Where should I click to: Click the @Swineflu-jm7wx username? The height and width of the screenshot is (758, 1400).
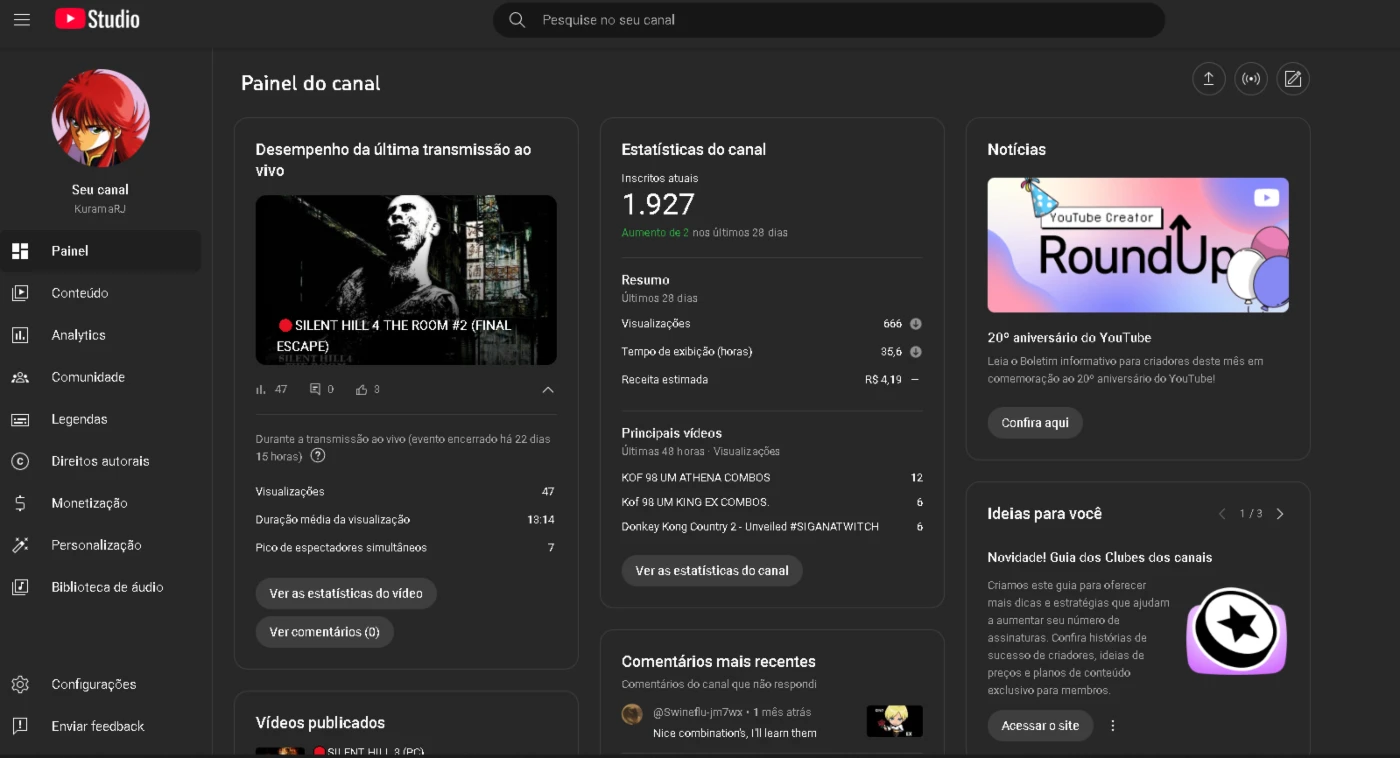click(x=698, y=713)
